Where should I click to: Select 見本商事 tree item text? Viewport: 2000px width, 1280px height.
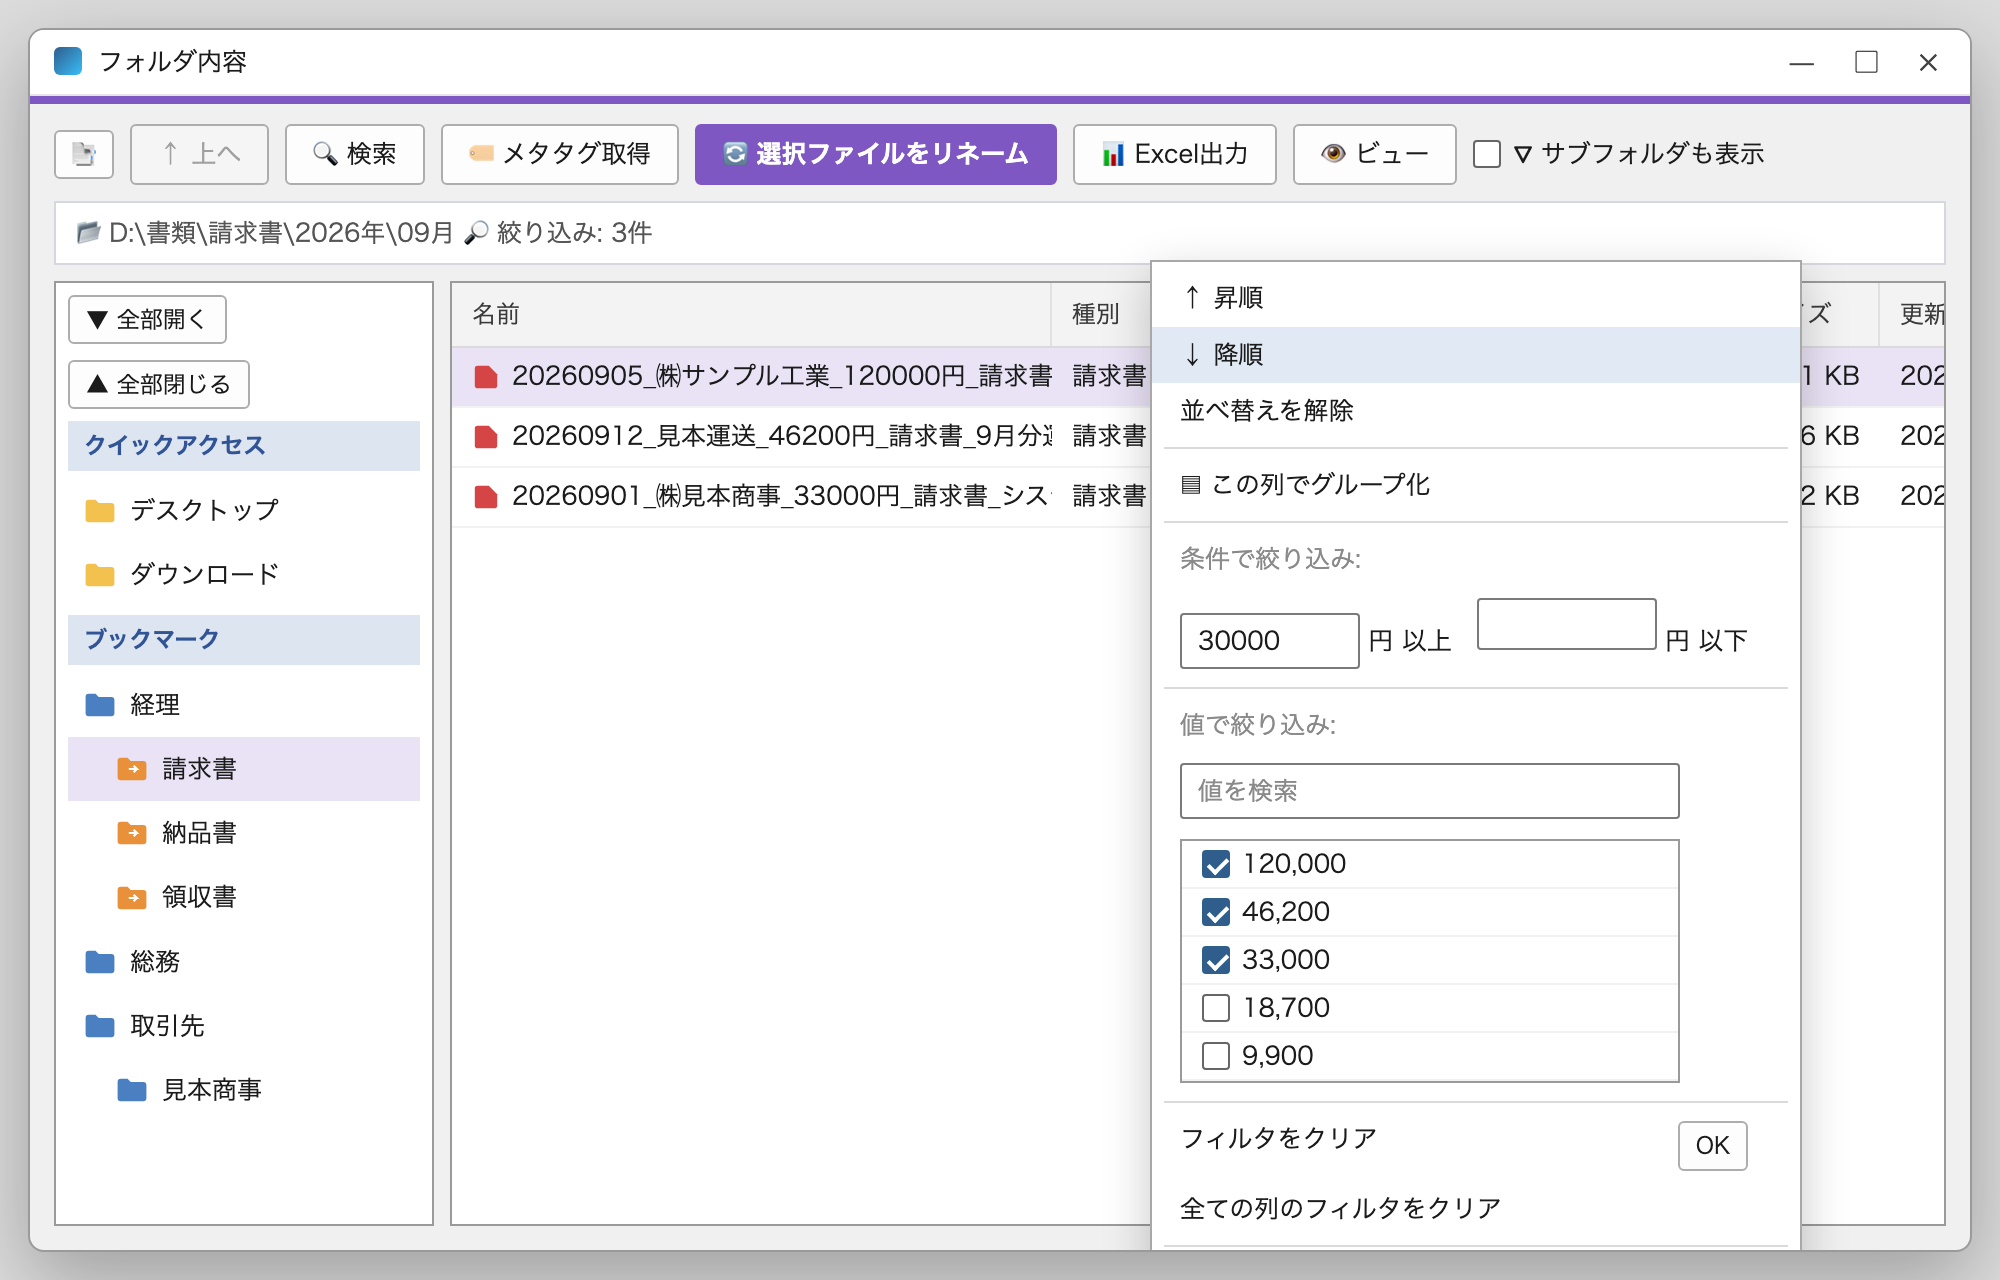[x=212, y=1089]
